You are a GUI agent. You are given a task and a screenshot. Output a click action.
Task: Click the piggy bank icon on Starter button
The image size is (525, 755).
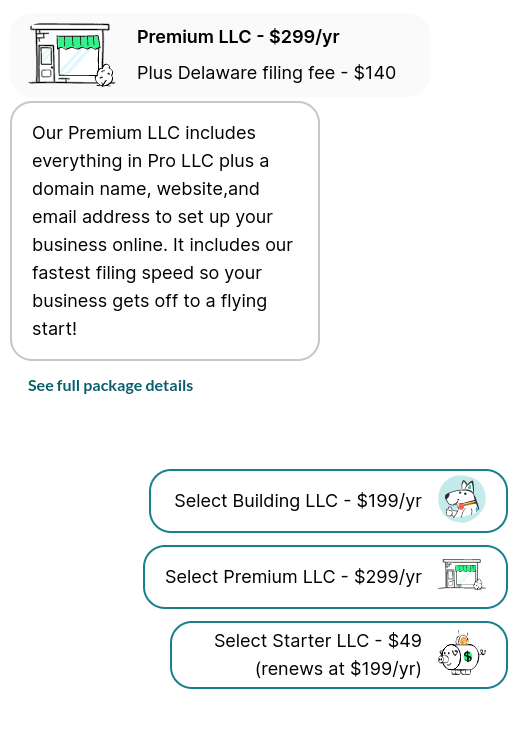coord(461,653)
